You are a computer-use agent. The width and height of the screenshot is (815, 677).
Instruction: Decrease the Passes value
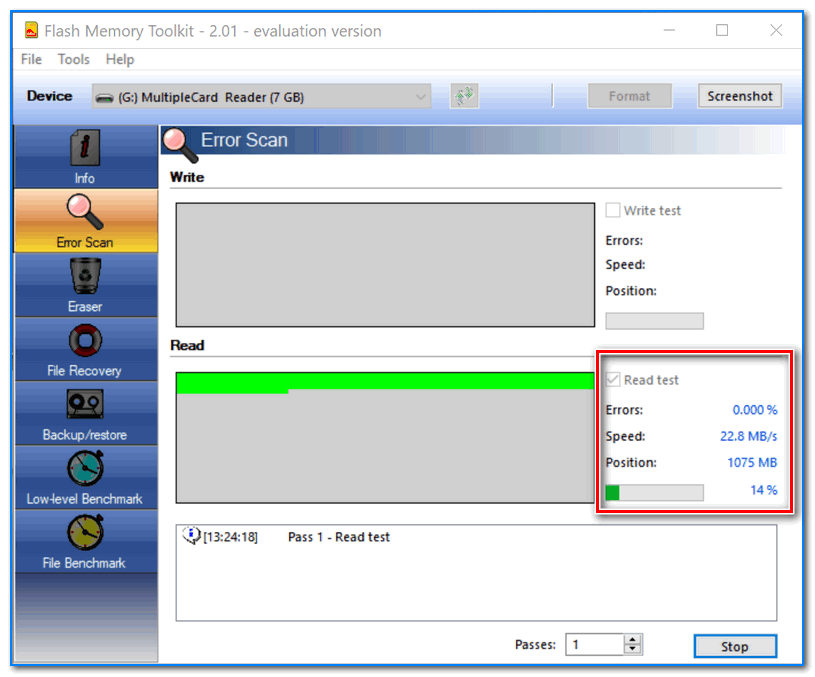(632, 649)
